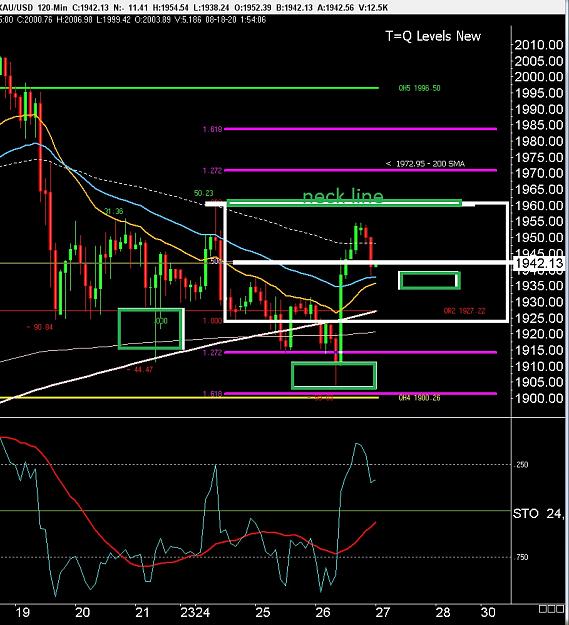Select the current price label 1942.13
This screenshot has height=625, width=569.
click(539, 263)
